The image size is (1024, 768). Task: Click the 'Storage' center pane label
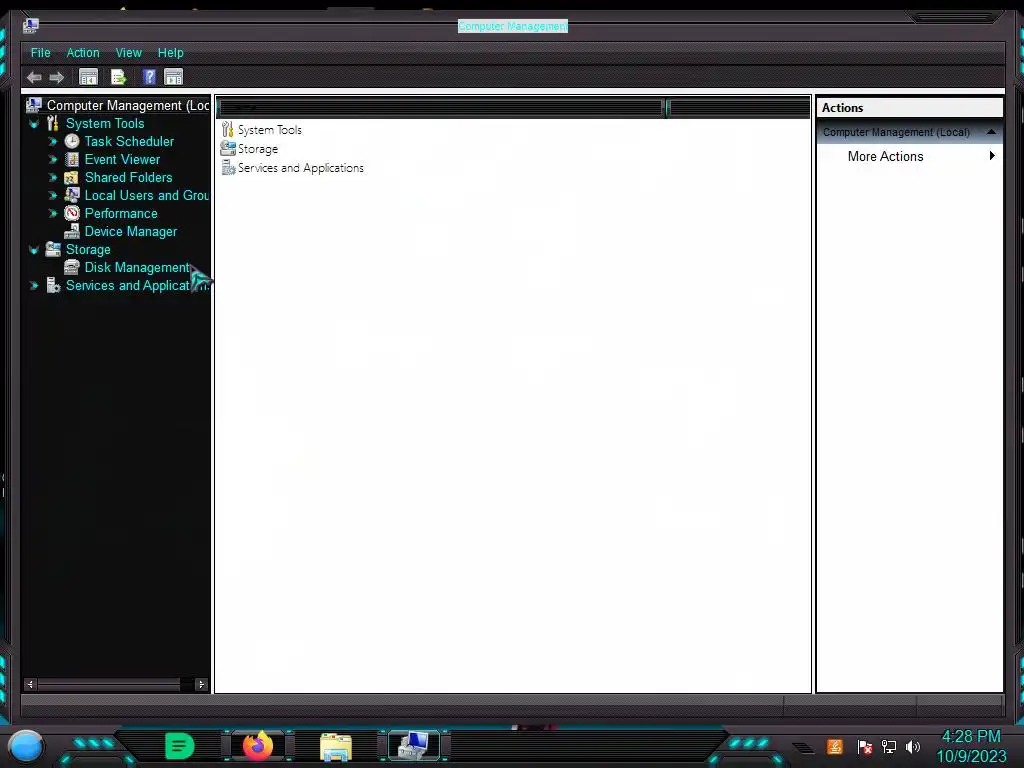[x=258, y=148]
